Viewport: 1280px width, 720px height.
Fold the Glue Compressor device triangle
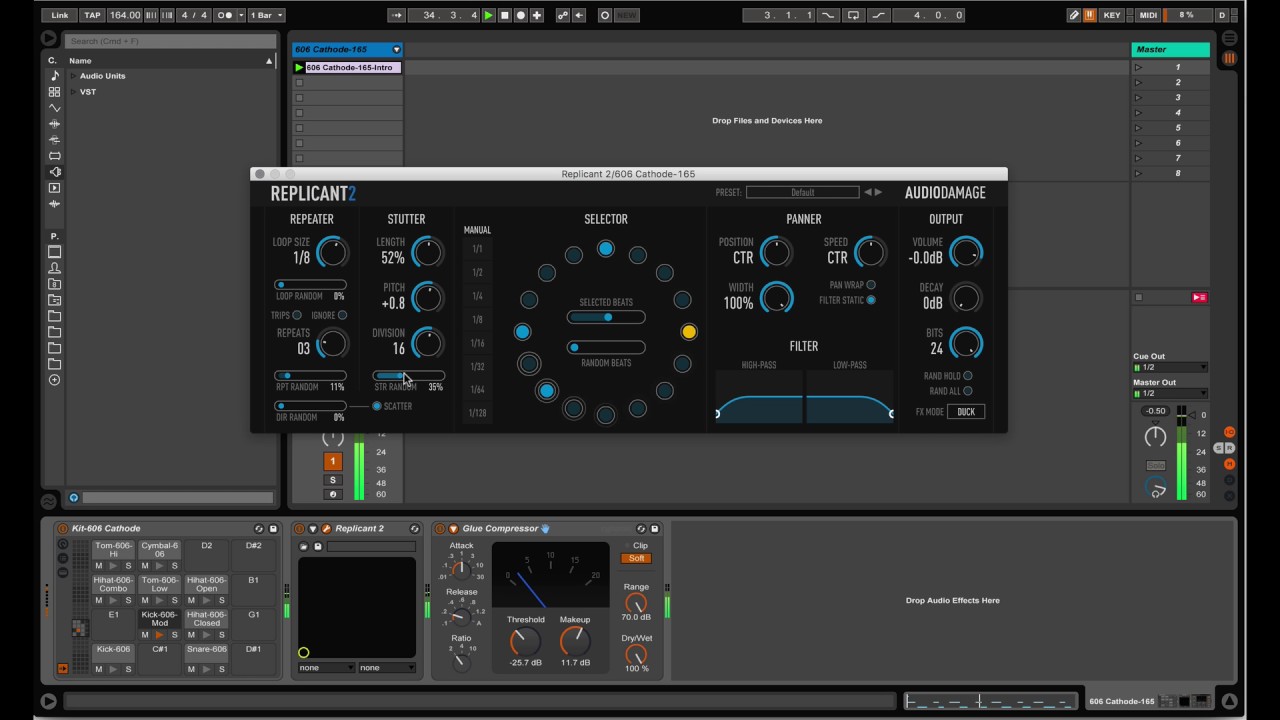pyautogui.click(x=453, y=528)
